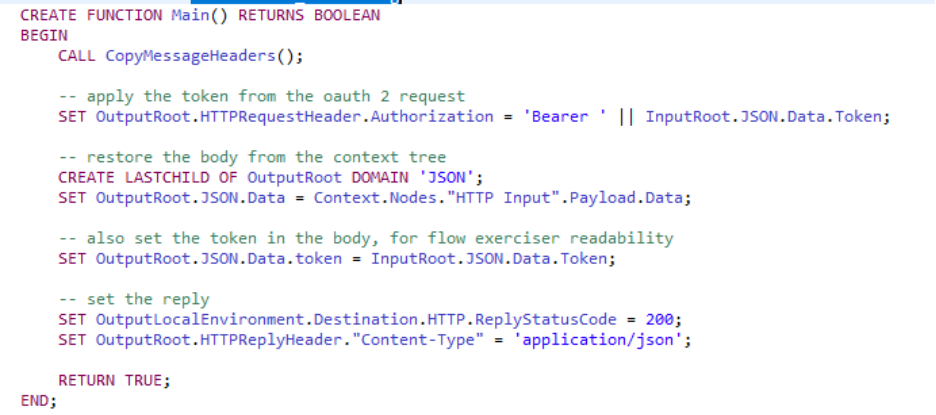Click the CALL CopyMessageHeaders() line
This screenshot has width=936, height=415.
[181, 56]
